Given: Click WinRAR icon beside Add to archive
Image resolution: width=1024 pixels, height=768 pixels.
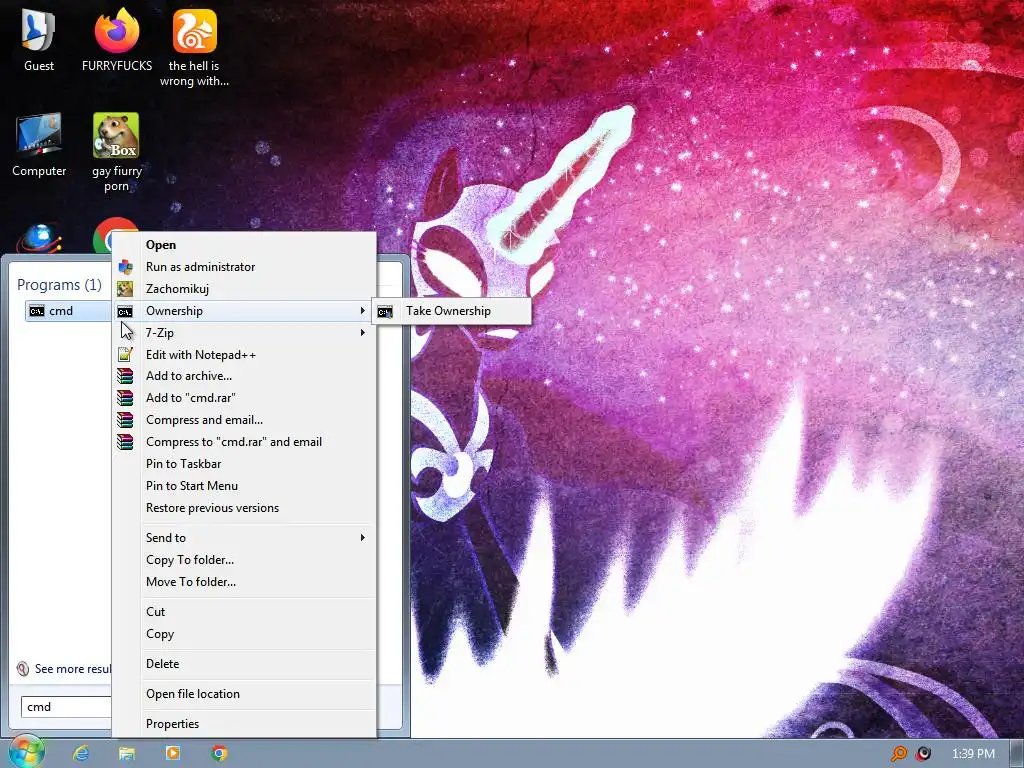Looking at the screenshot, I should coord(125,376).
